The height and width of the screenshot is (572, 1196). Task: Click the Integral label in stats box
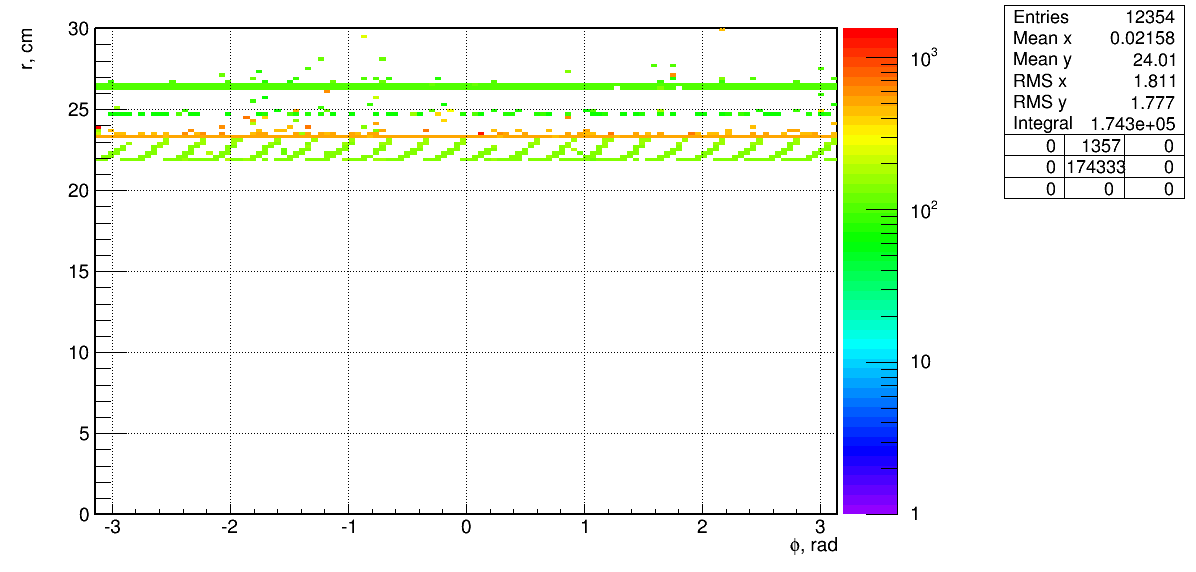[1043, 124]
